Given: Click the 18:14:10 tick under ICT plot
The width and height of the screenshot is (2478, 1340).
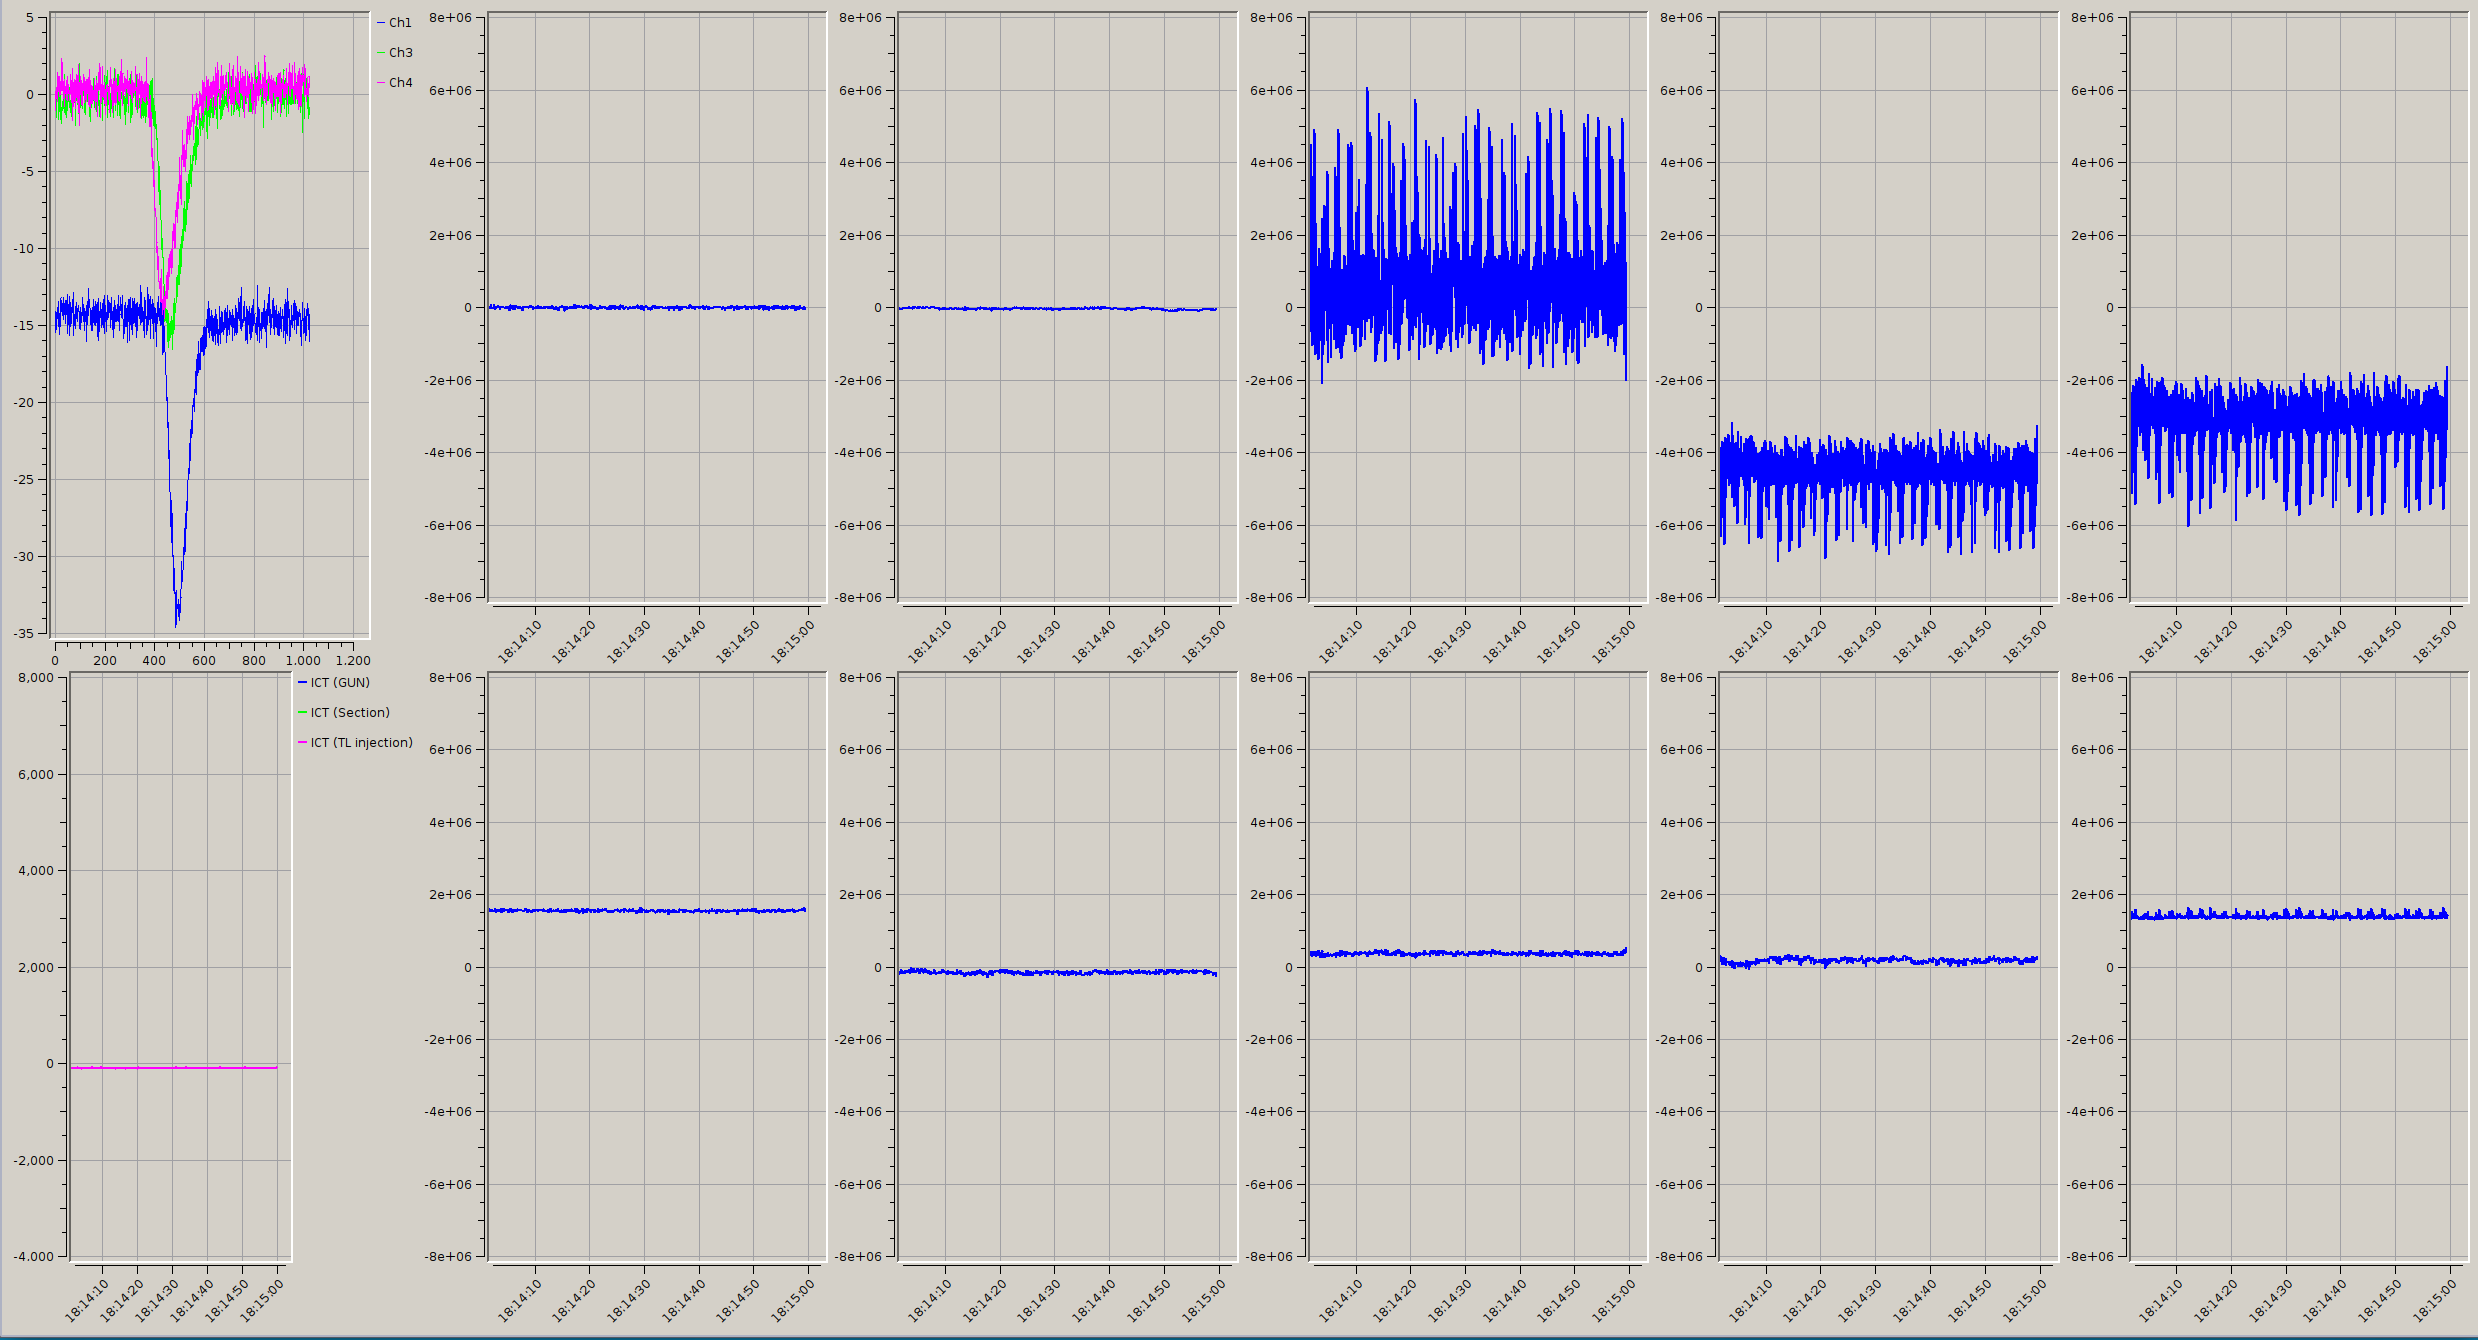Looking at the screenshot, I should point(87,1299).
